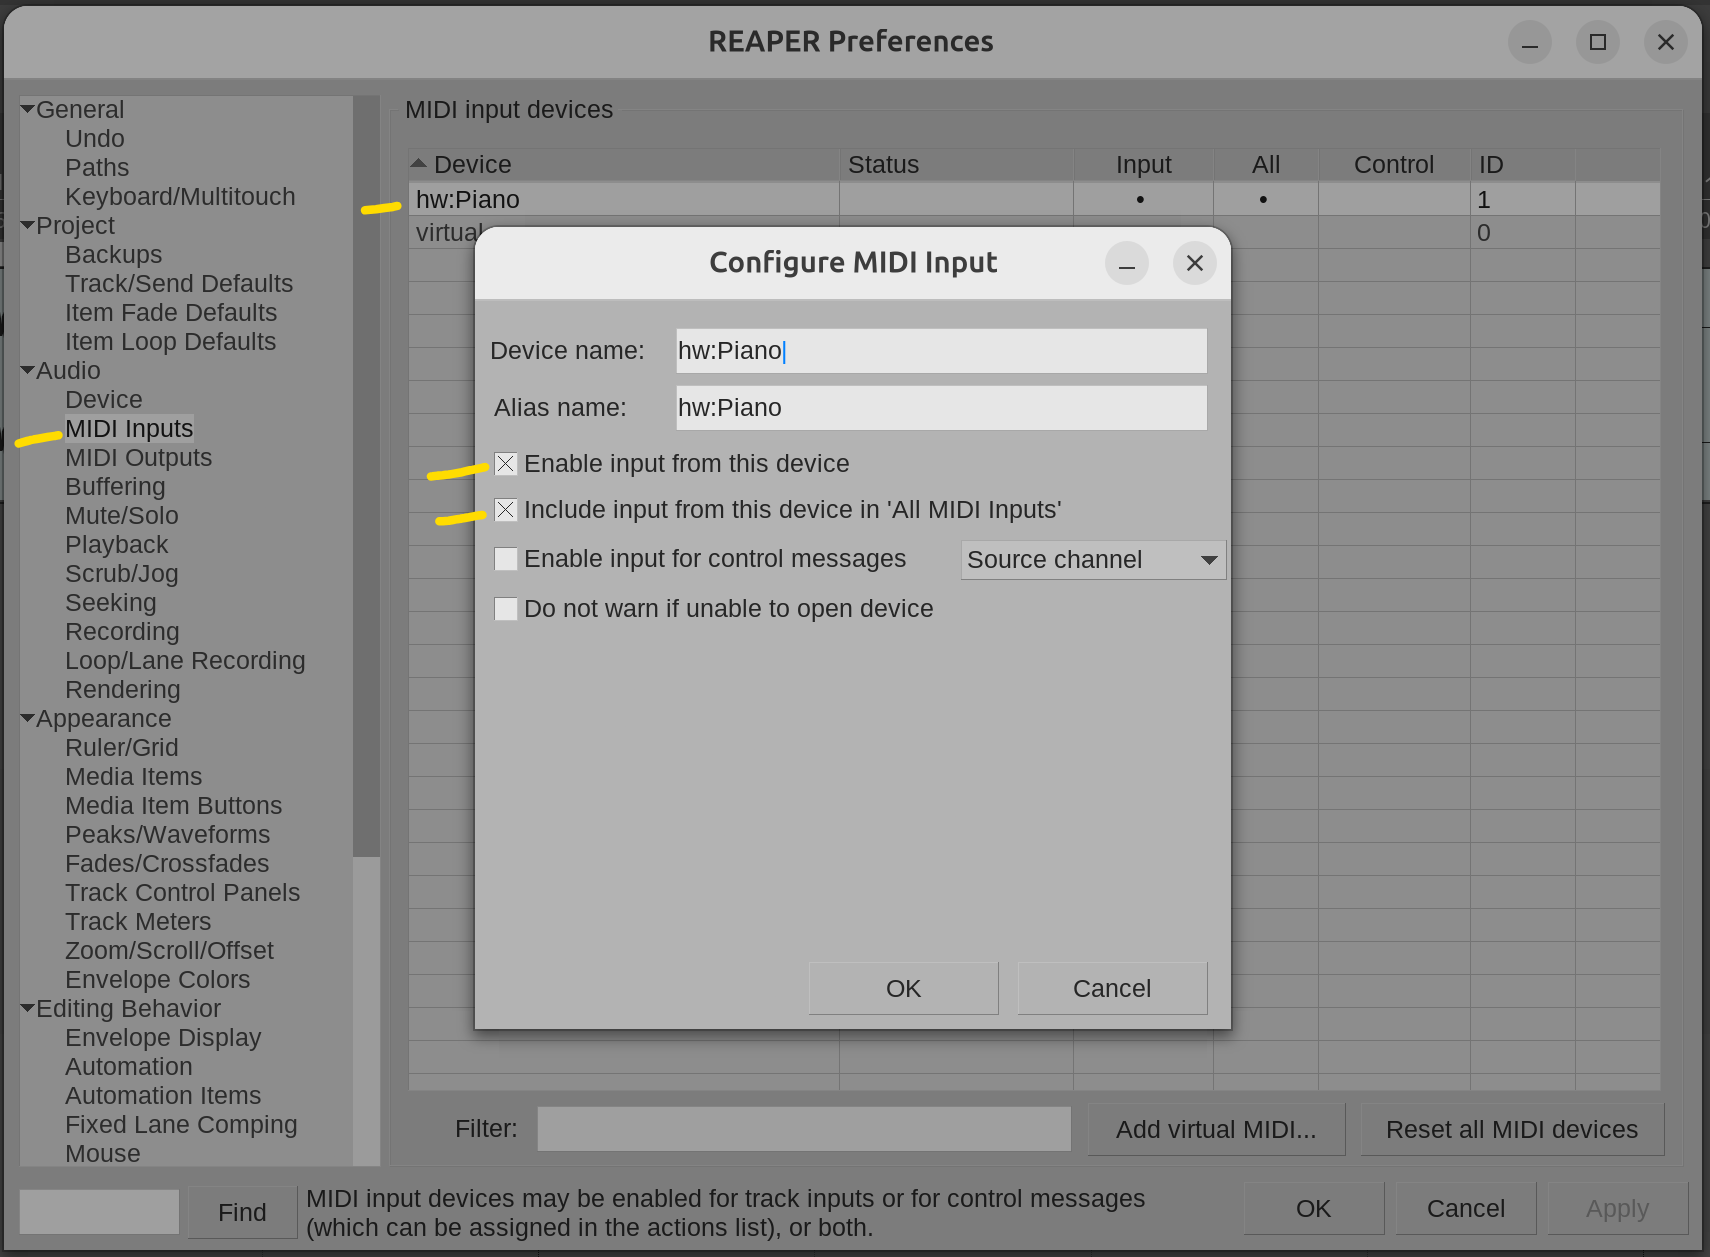Collapse the General tree section
This screenshot has height=1257, width=1710.
[x=27, y=109]
